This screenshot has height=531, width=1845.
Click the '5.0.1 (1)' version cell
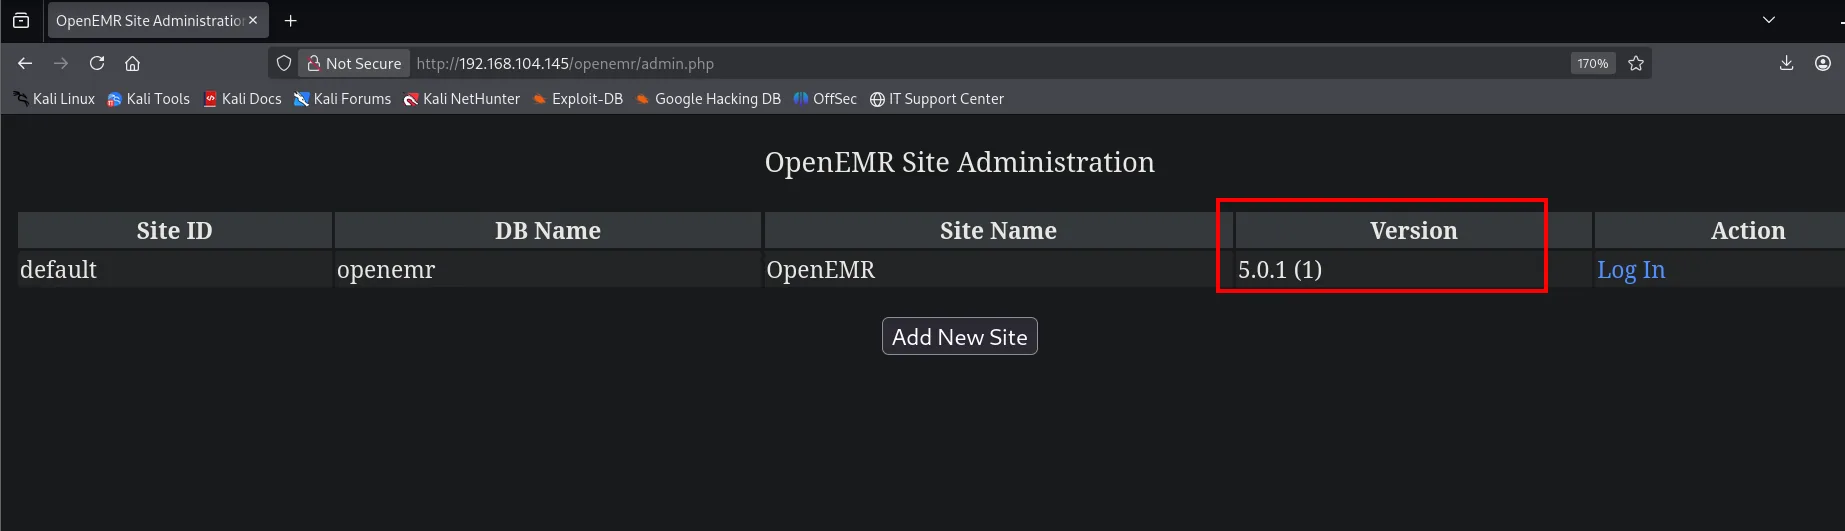tap(1414, 270)
